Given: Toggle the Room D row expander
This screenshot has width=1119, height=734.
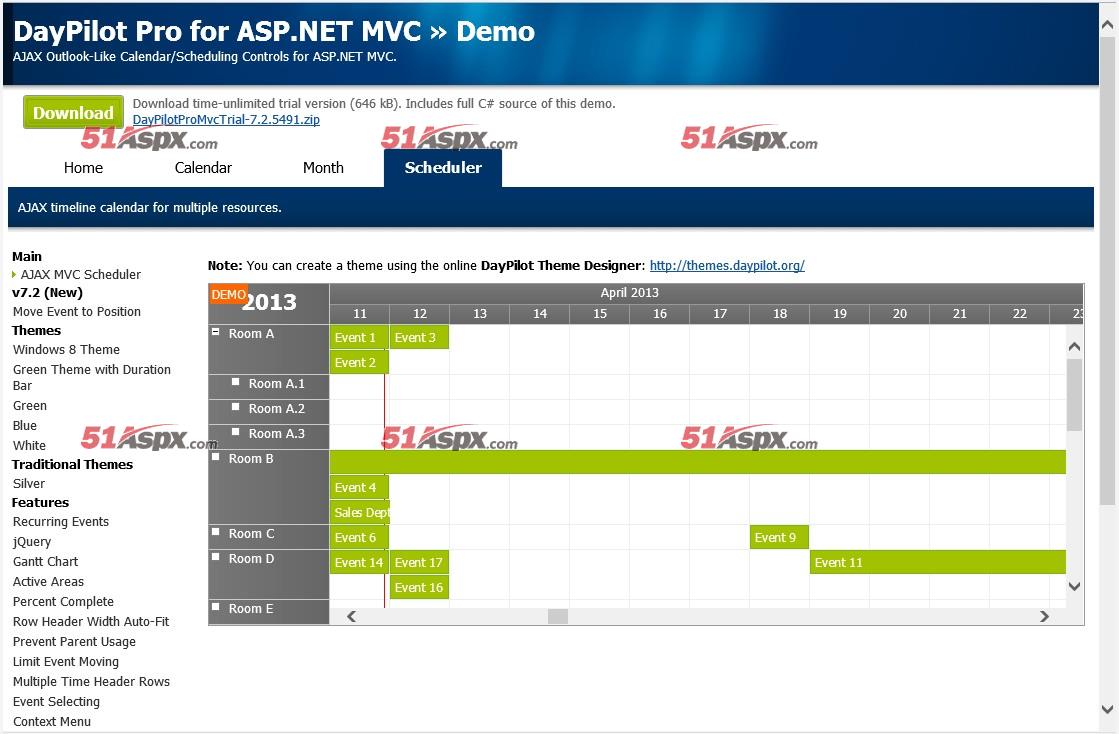Looking at the screenshot, I should click(x=216, y=556).
